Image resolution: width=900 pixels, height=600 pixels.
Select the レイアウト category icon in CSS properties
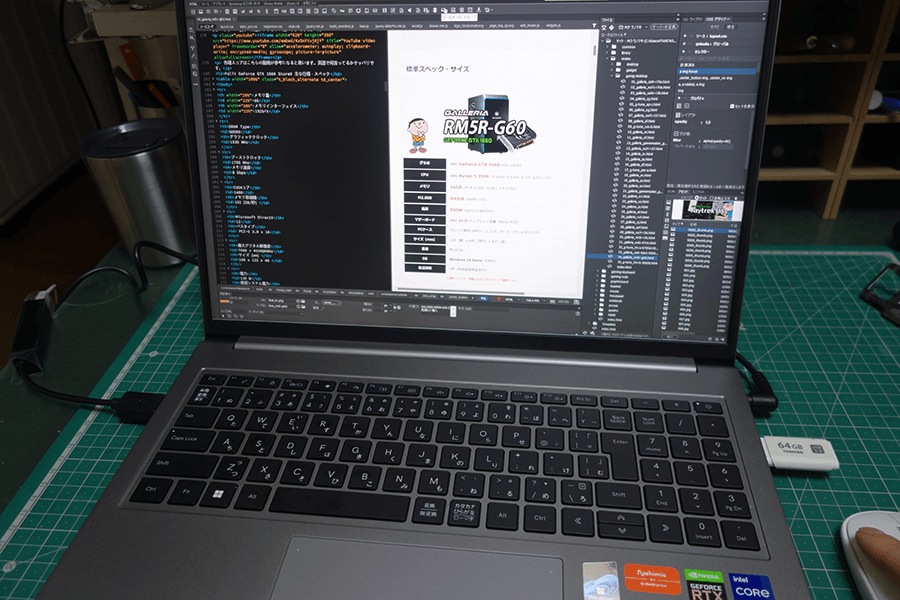pos(678,106)
